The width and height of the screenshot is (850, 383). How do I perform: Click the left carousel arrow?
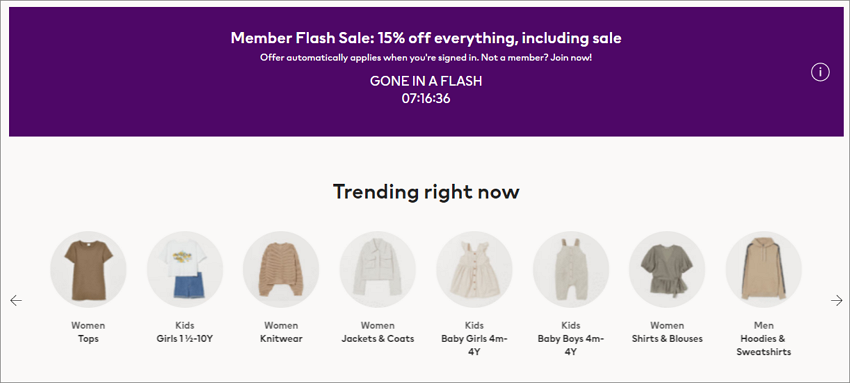[16, 300]
